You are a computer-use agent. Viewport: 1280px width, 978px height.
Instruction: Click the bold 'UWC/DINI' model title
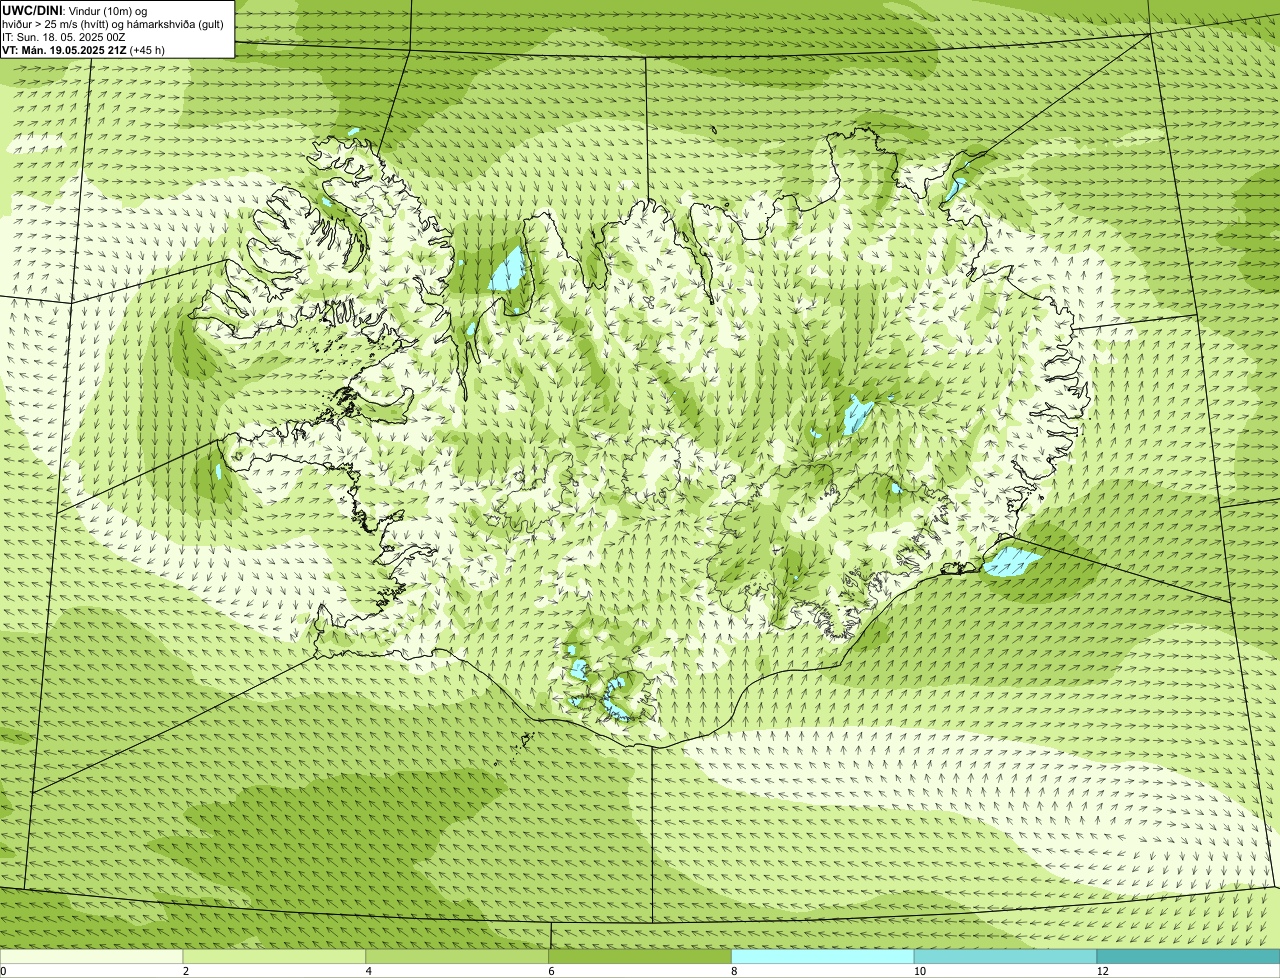(x=33, y=10)
